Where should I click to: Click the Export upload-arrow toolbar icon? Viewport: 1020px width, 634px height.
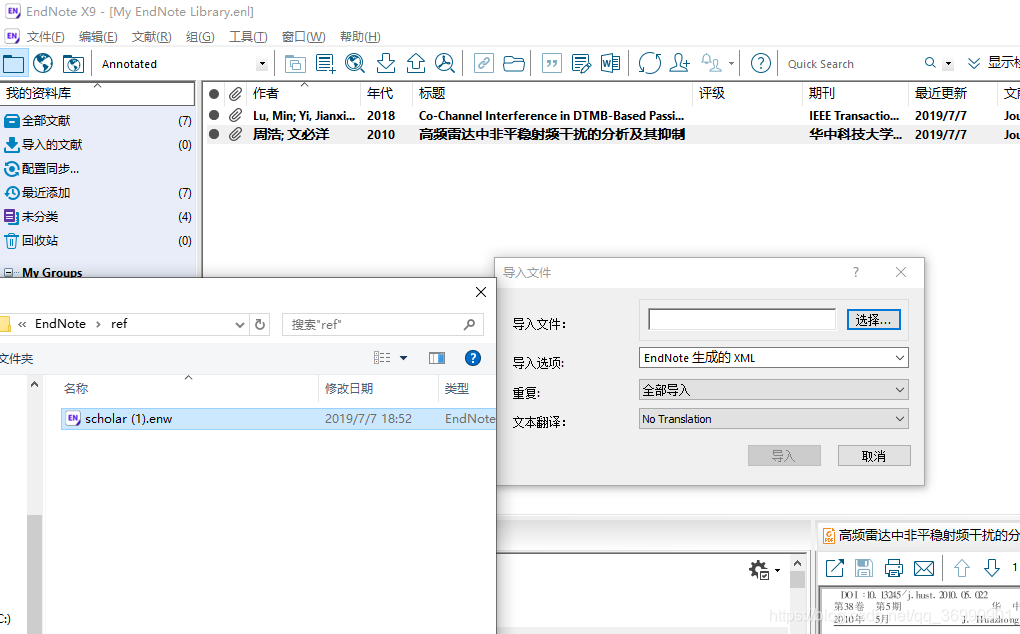click(x=416, y=64)
